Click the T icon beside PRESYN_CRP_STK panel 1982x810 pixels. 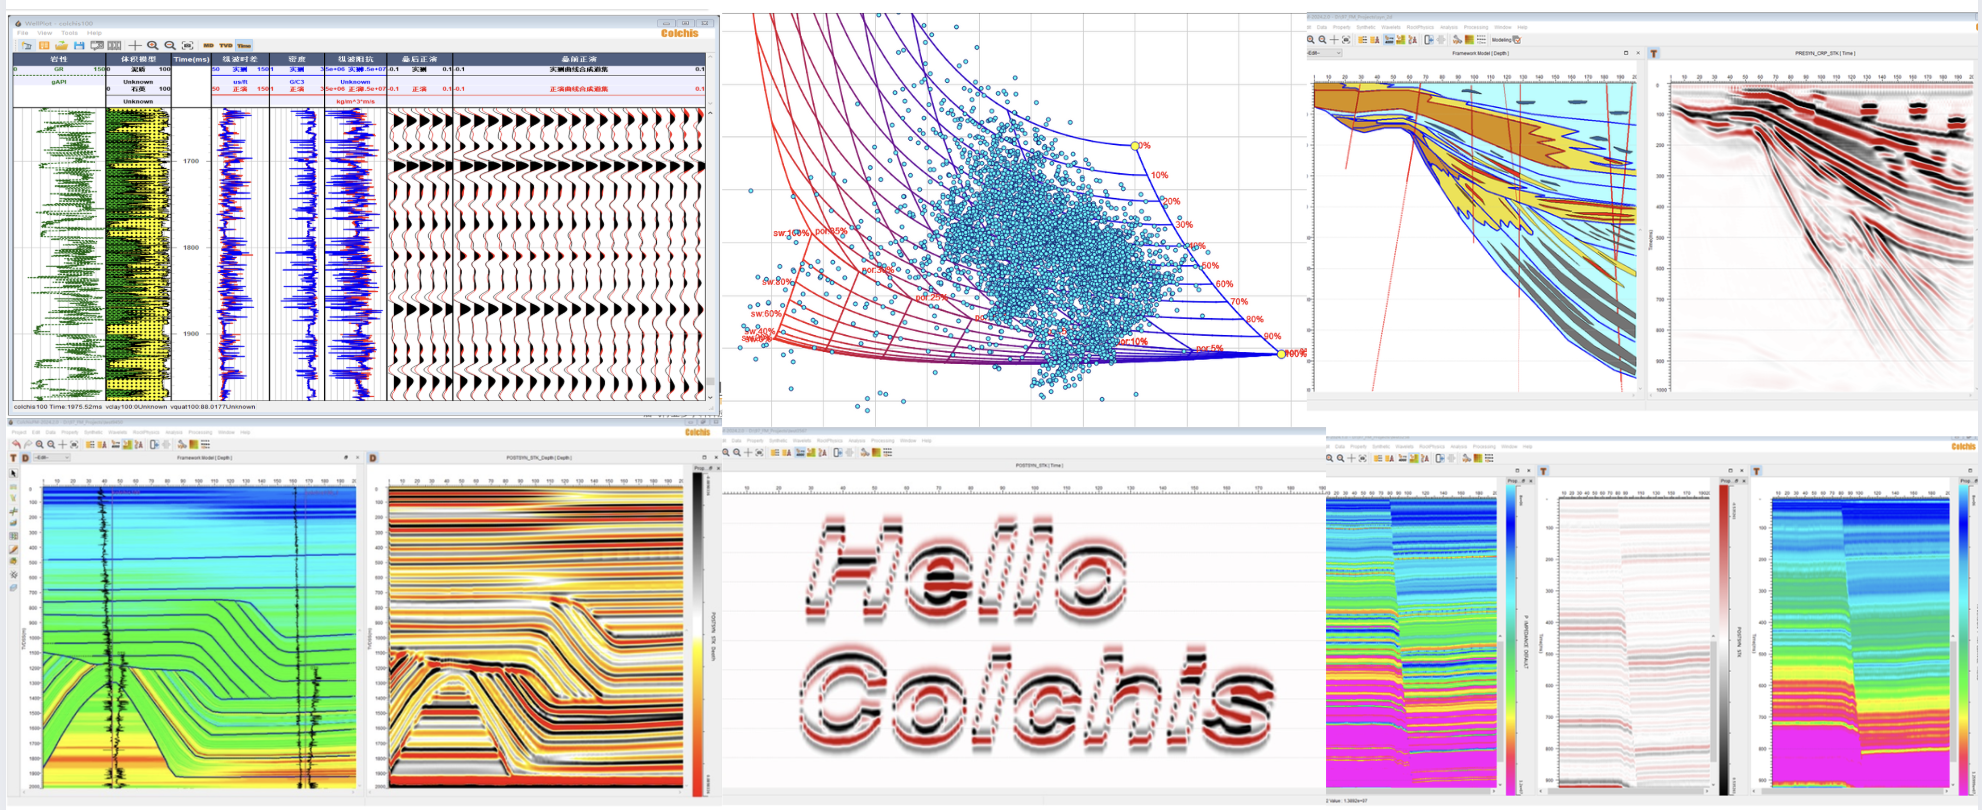point(1654,54)
